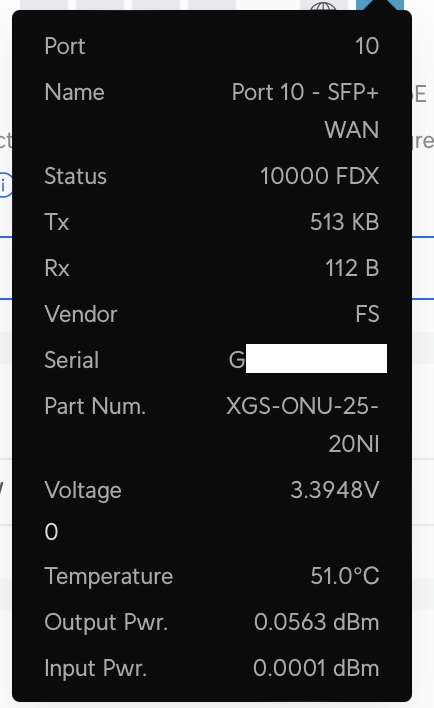Click the Port 10 - SFP+ WAN name

click(x=305, y=111)
